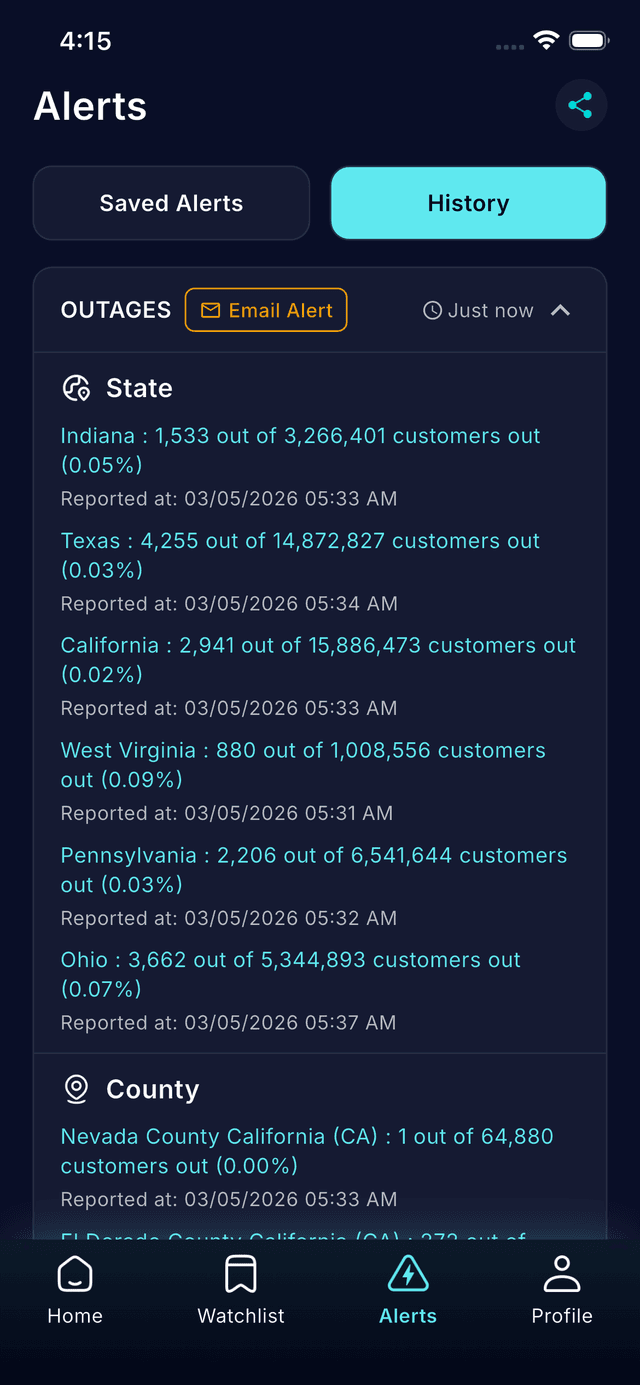Tap the clock icon beside Just now

pyautogui.click(x=433, y=311)
